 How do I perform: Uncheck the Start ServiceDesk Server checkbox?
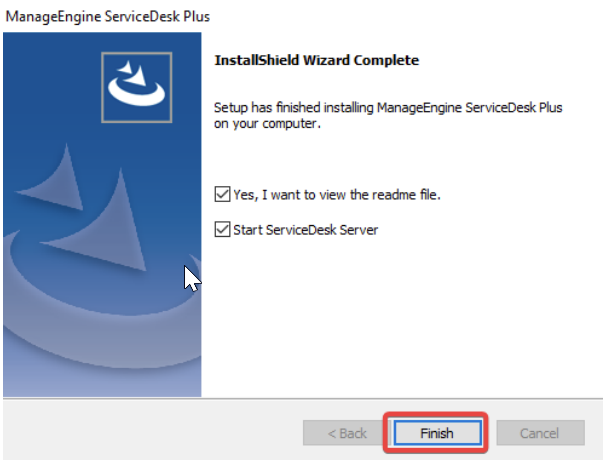click(222, 230)
